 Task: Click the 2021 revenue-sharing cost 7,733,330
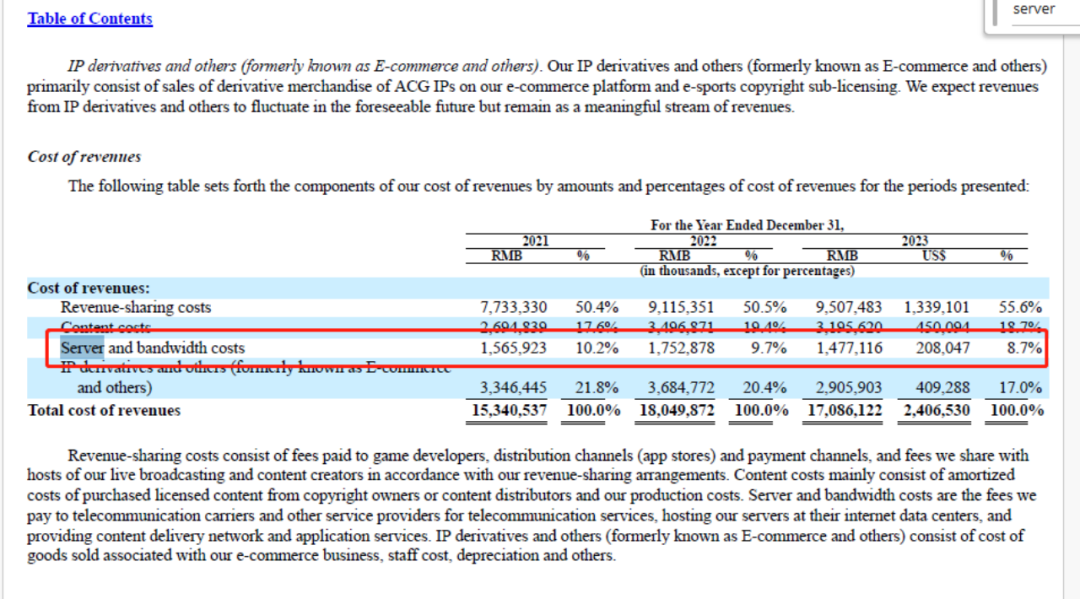coord(513,308)
